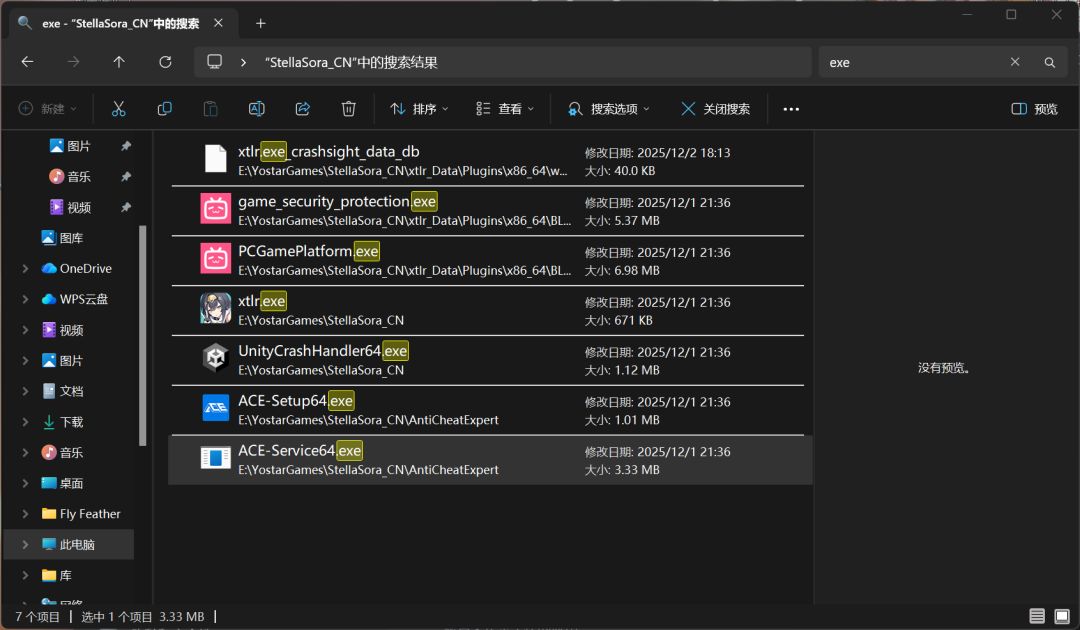The image size is (1080, 630).
Task: Expand the WPS云盘 tree node
Action: pos(25,299)
